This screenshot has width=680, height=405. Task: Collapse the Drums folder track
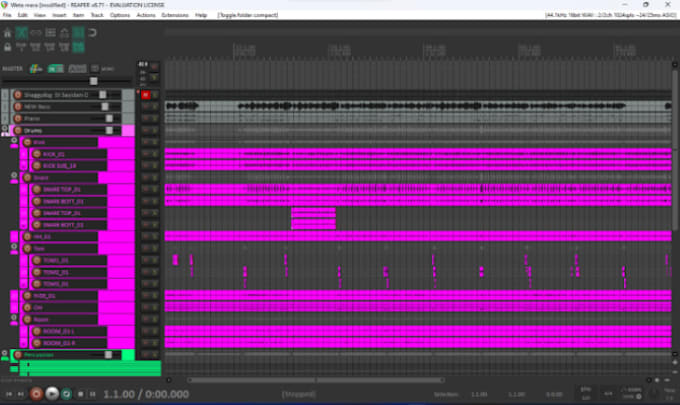[5, 129]
